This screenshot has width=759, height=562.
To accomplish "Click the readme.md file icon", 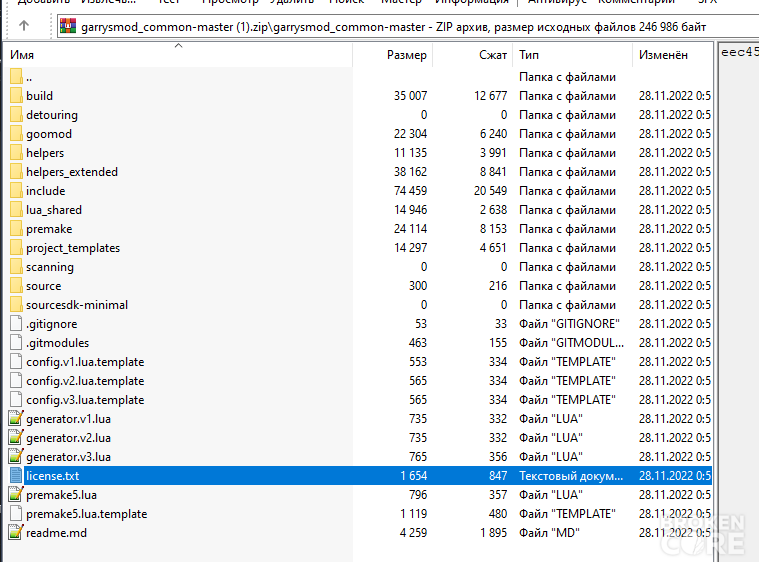I will pyautogui.click(x=16, y=532).
